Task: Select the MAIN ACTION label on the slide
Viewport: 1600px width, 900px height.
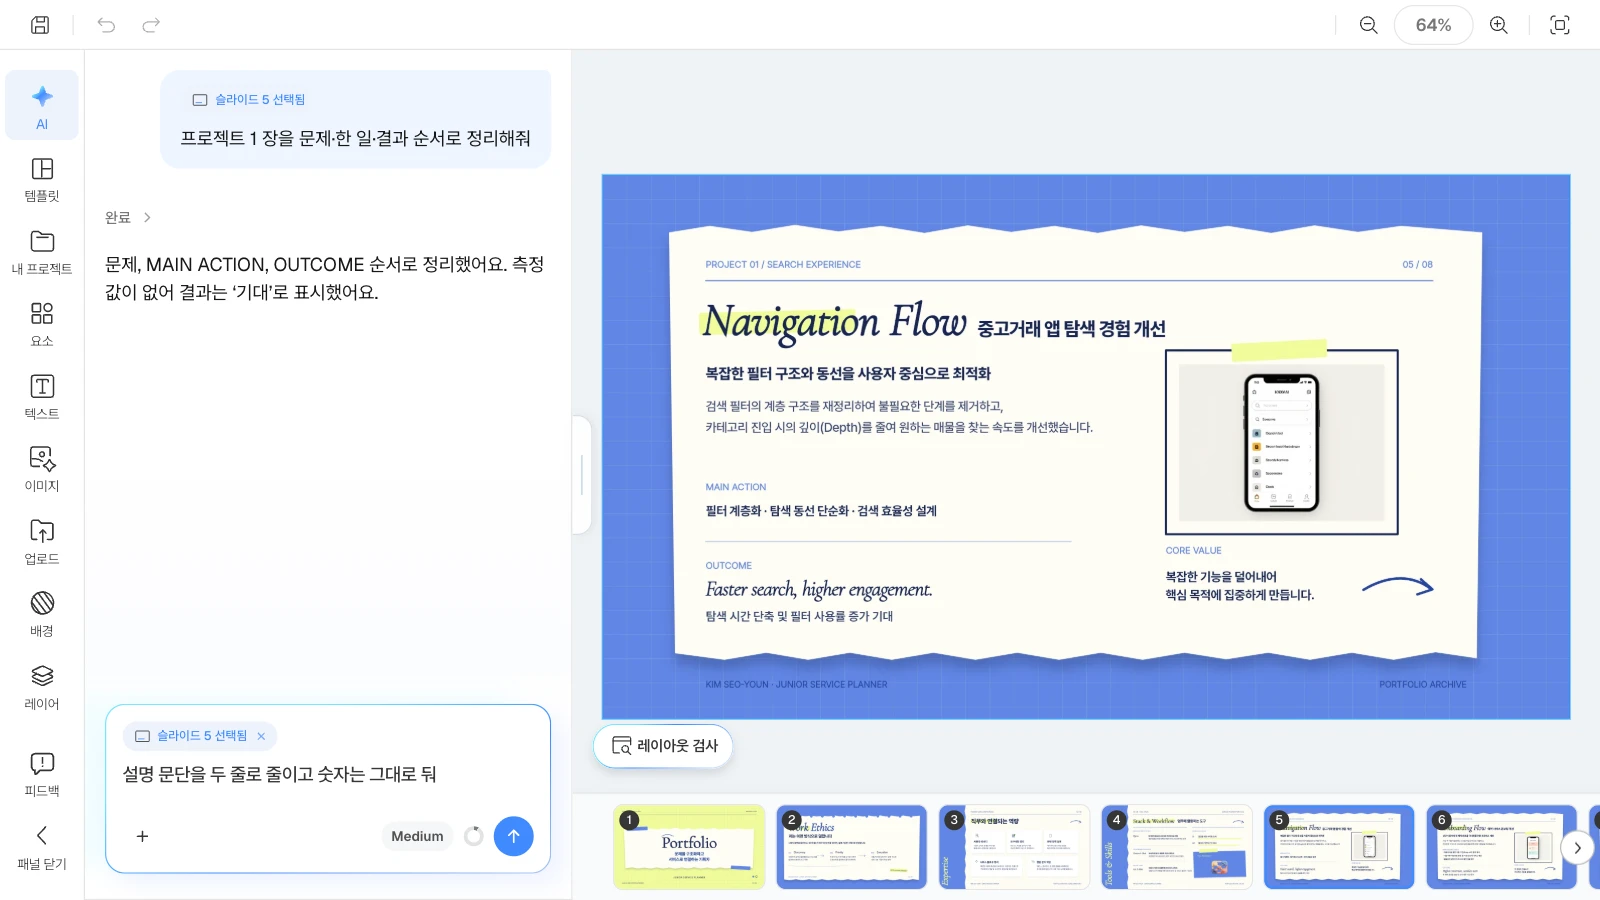Action: tap(736, 487)
